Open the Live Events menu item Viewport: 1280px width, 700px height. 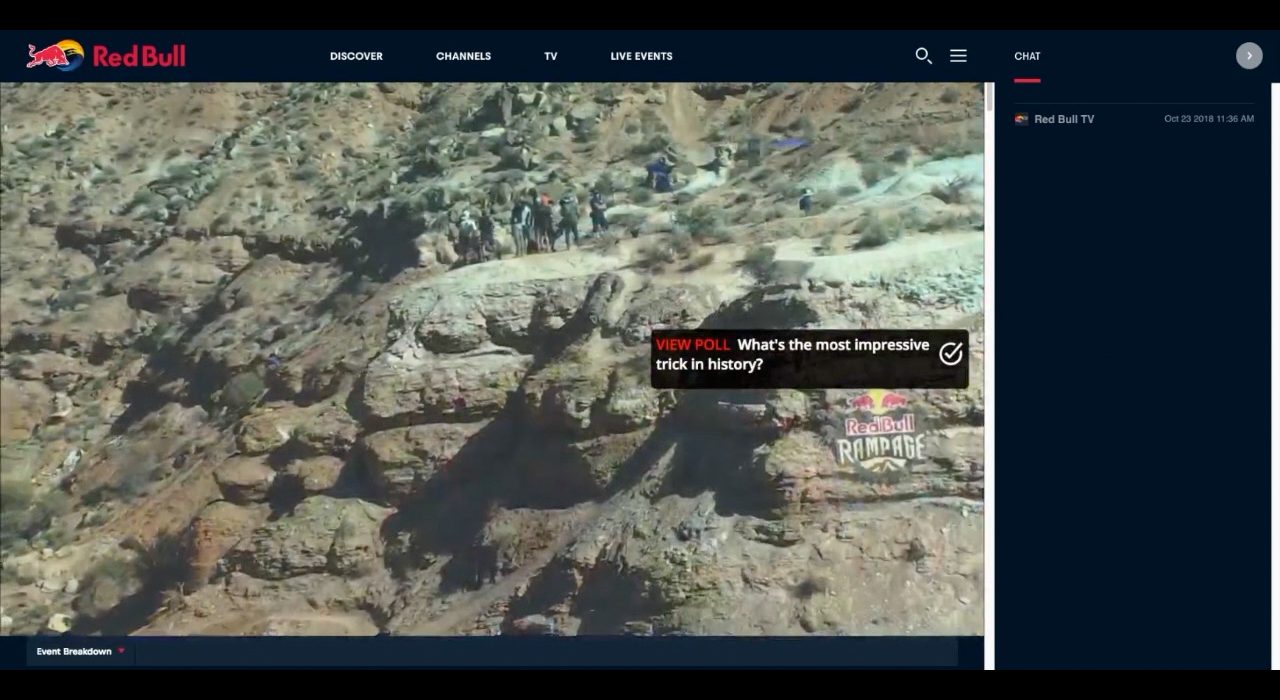641,56
